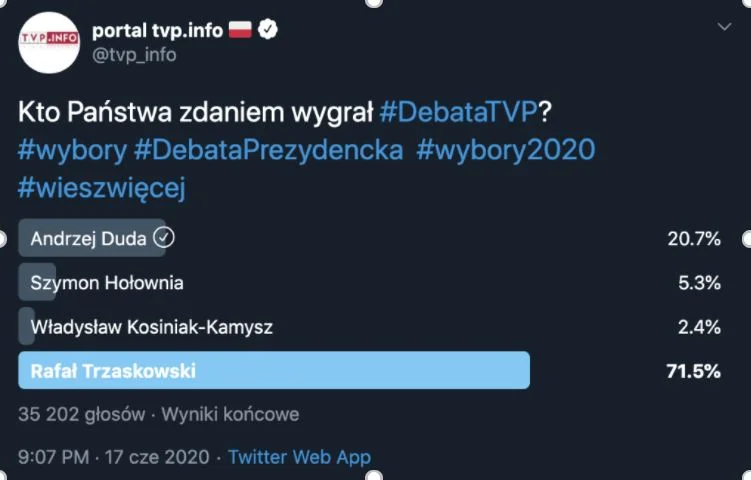751x480 pixels.
Task: Click the Rafał Trzaskowski result bar
Action: click(x=274, y=370)
